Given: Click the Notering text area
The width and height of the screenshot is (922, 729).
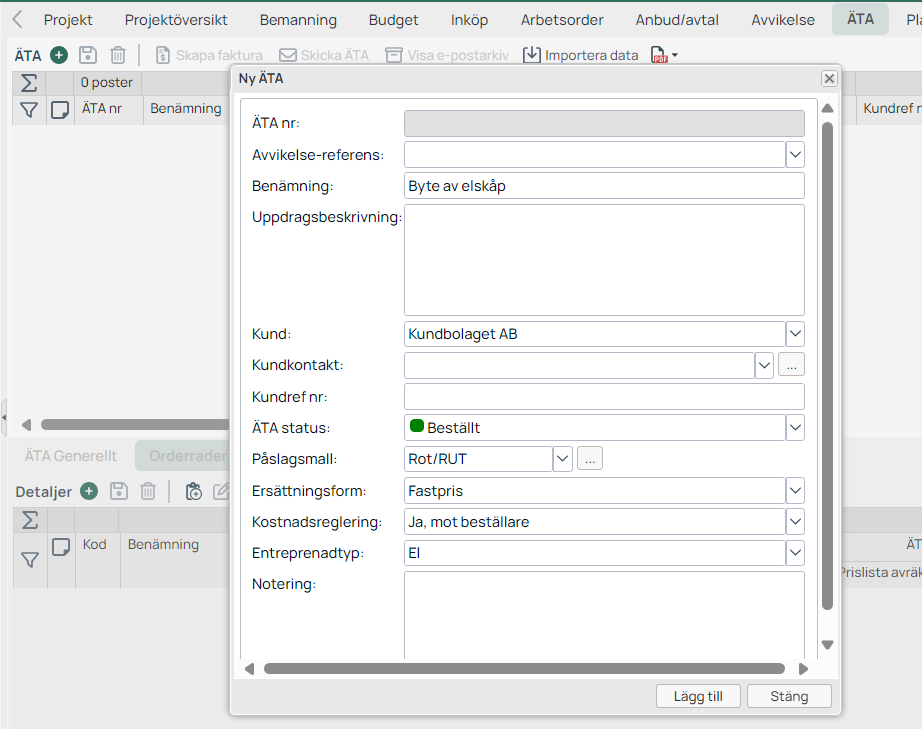Looking at the screenshot, I should 604,615.
